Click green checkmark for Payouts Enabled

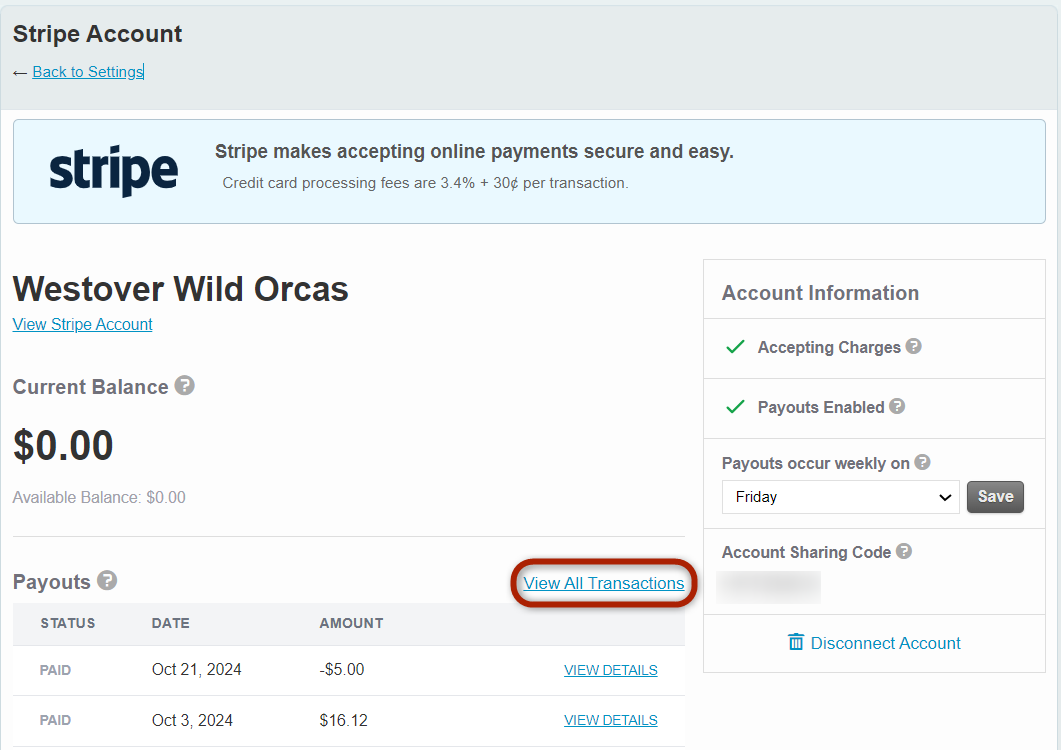pos(736,407)
